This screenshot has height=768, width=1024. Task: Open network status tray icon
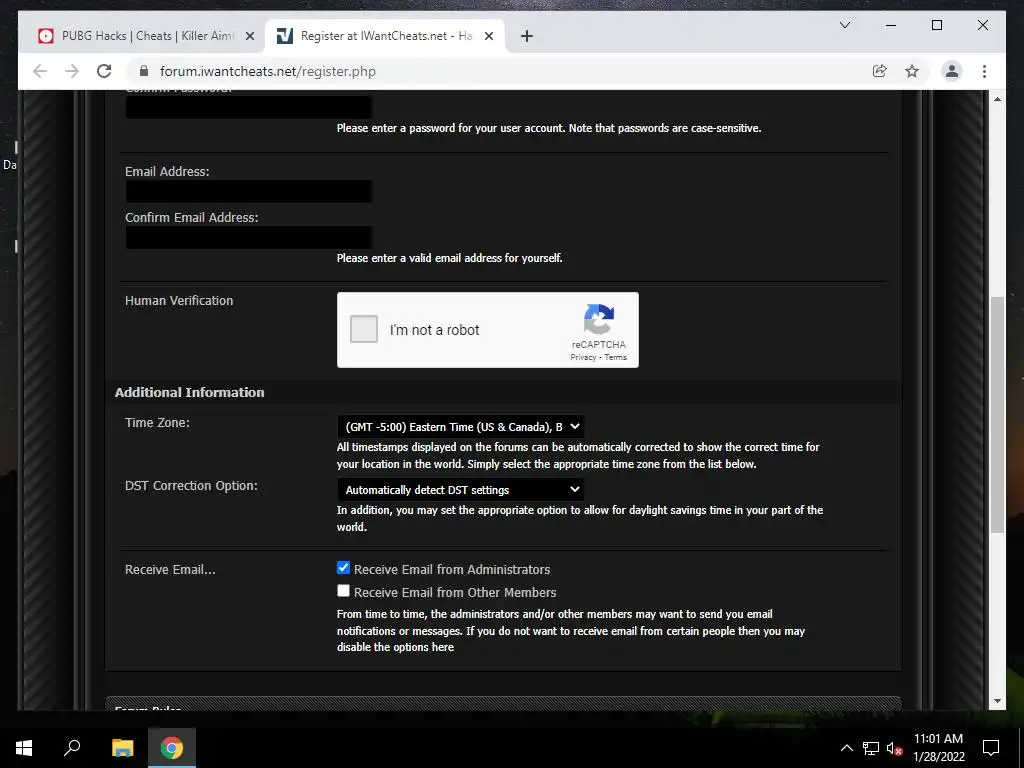pyautogui.click(x=871, y=748)
